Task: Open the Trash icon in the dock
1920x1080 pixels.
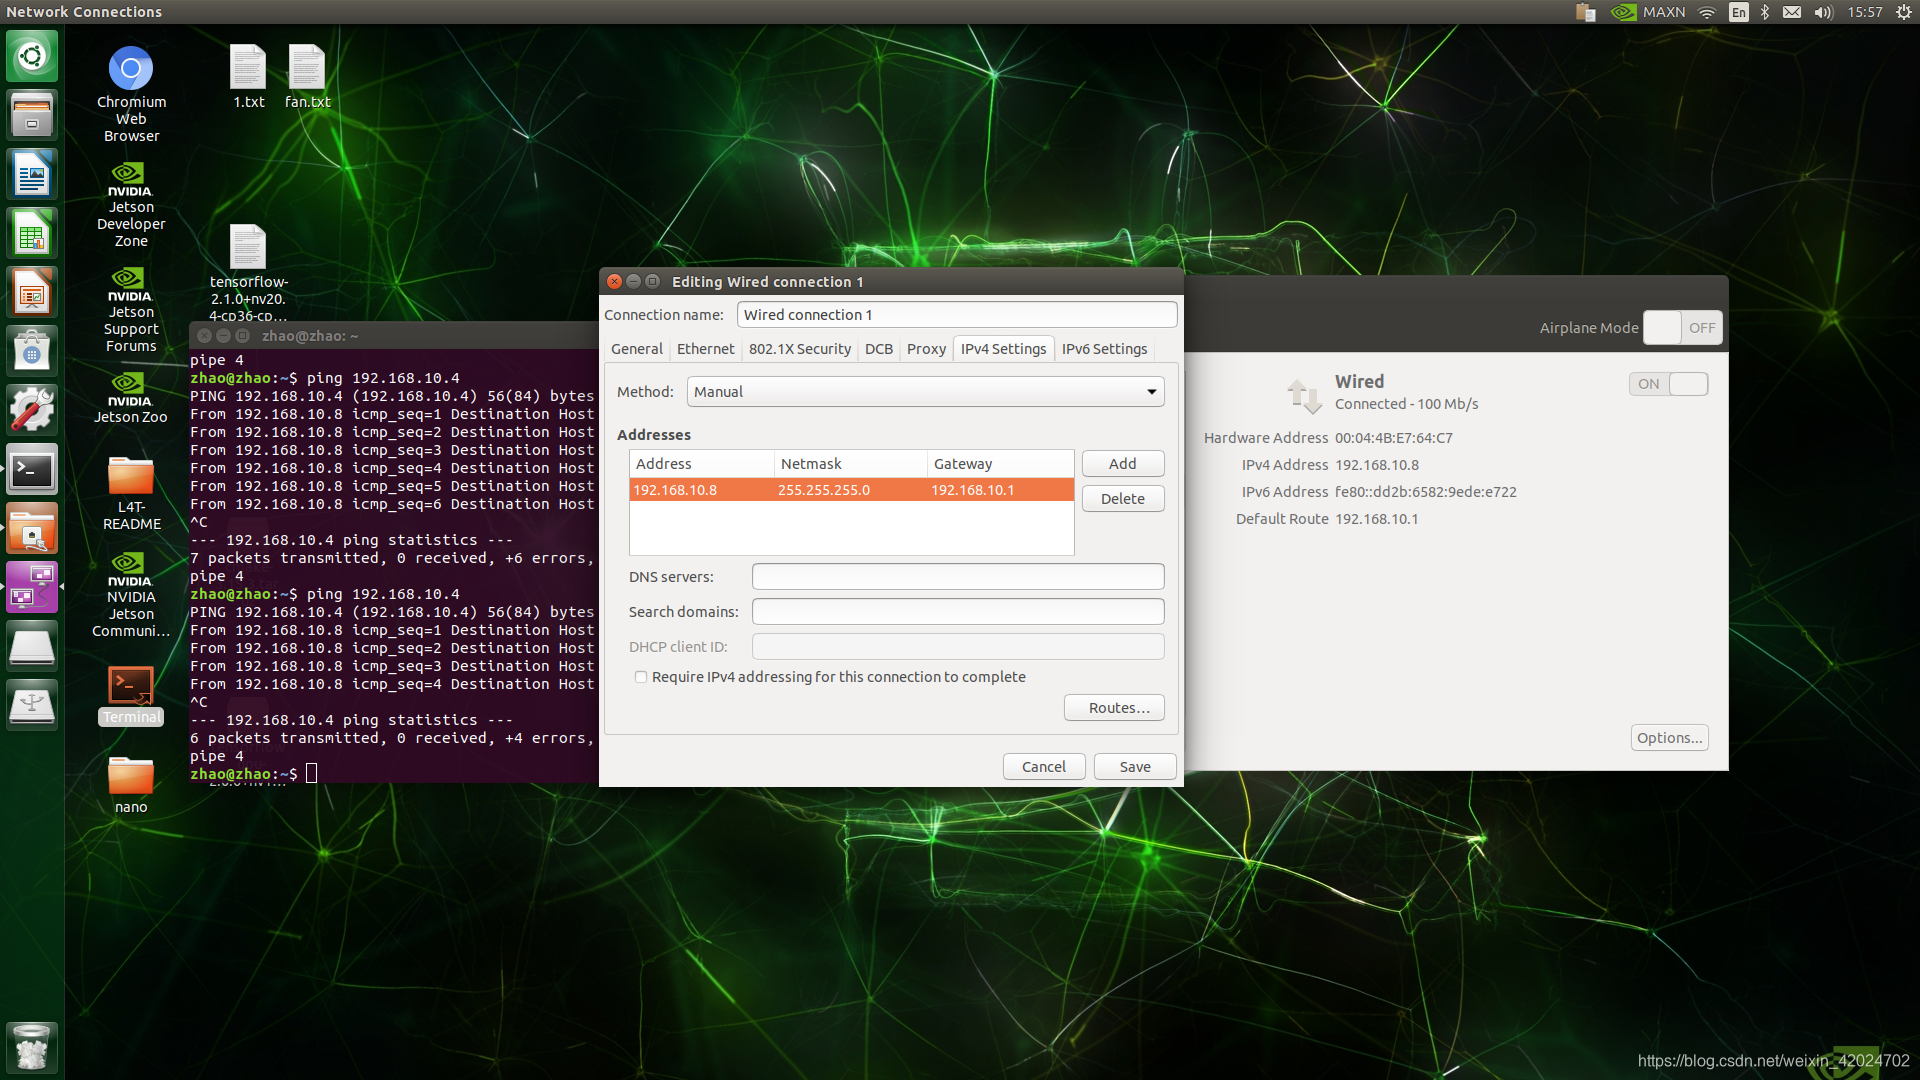Action: click(31, 1048)
